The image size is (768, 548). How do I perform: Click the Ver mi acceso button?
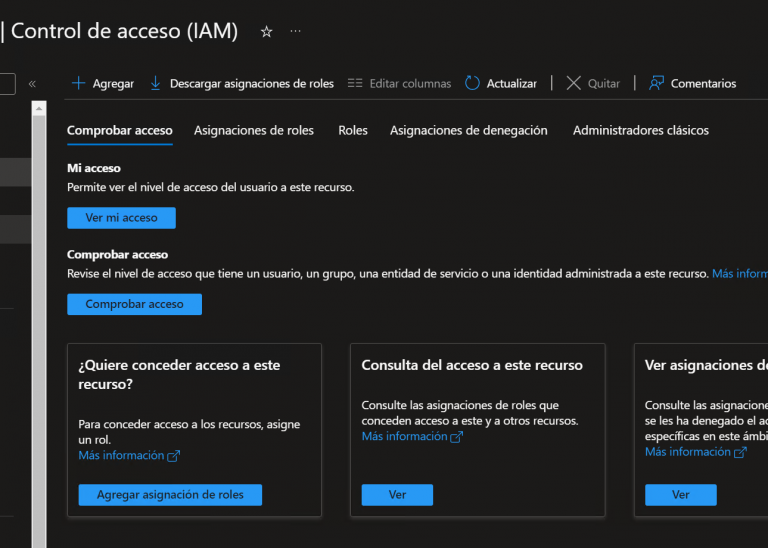pos(121,218)
